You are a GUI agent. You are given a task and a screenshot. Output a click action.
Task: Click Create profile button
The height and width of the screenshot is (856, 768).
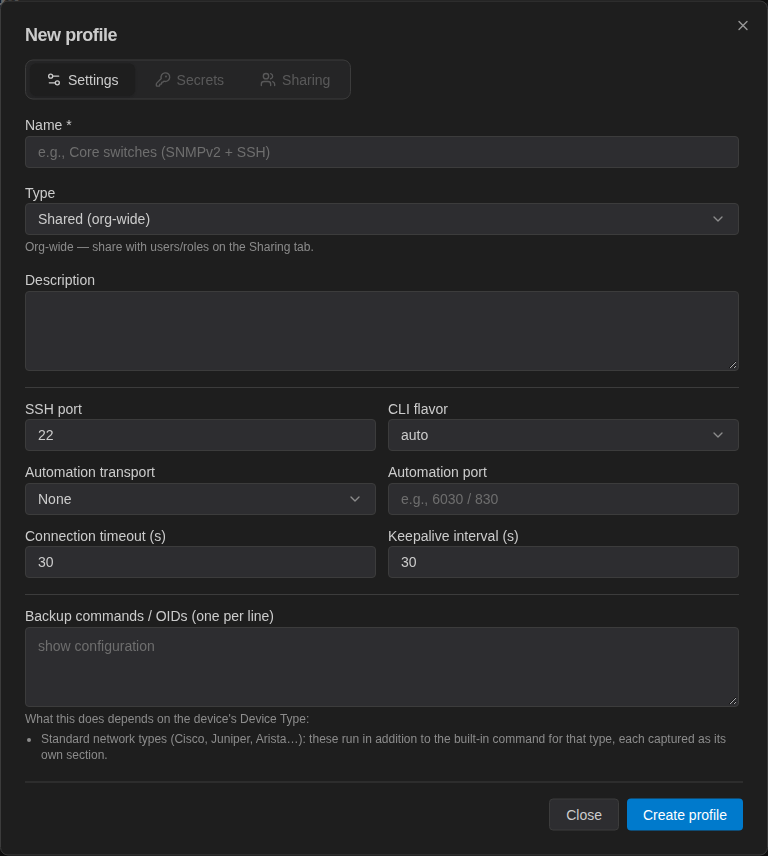coord(684,815)
